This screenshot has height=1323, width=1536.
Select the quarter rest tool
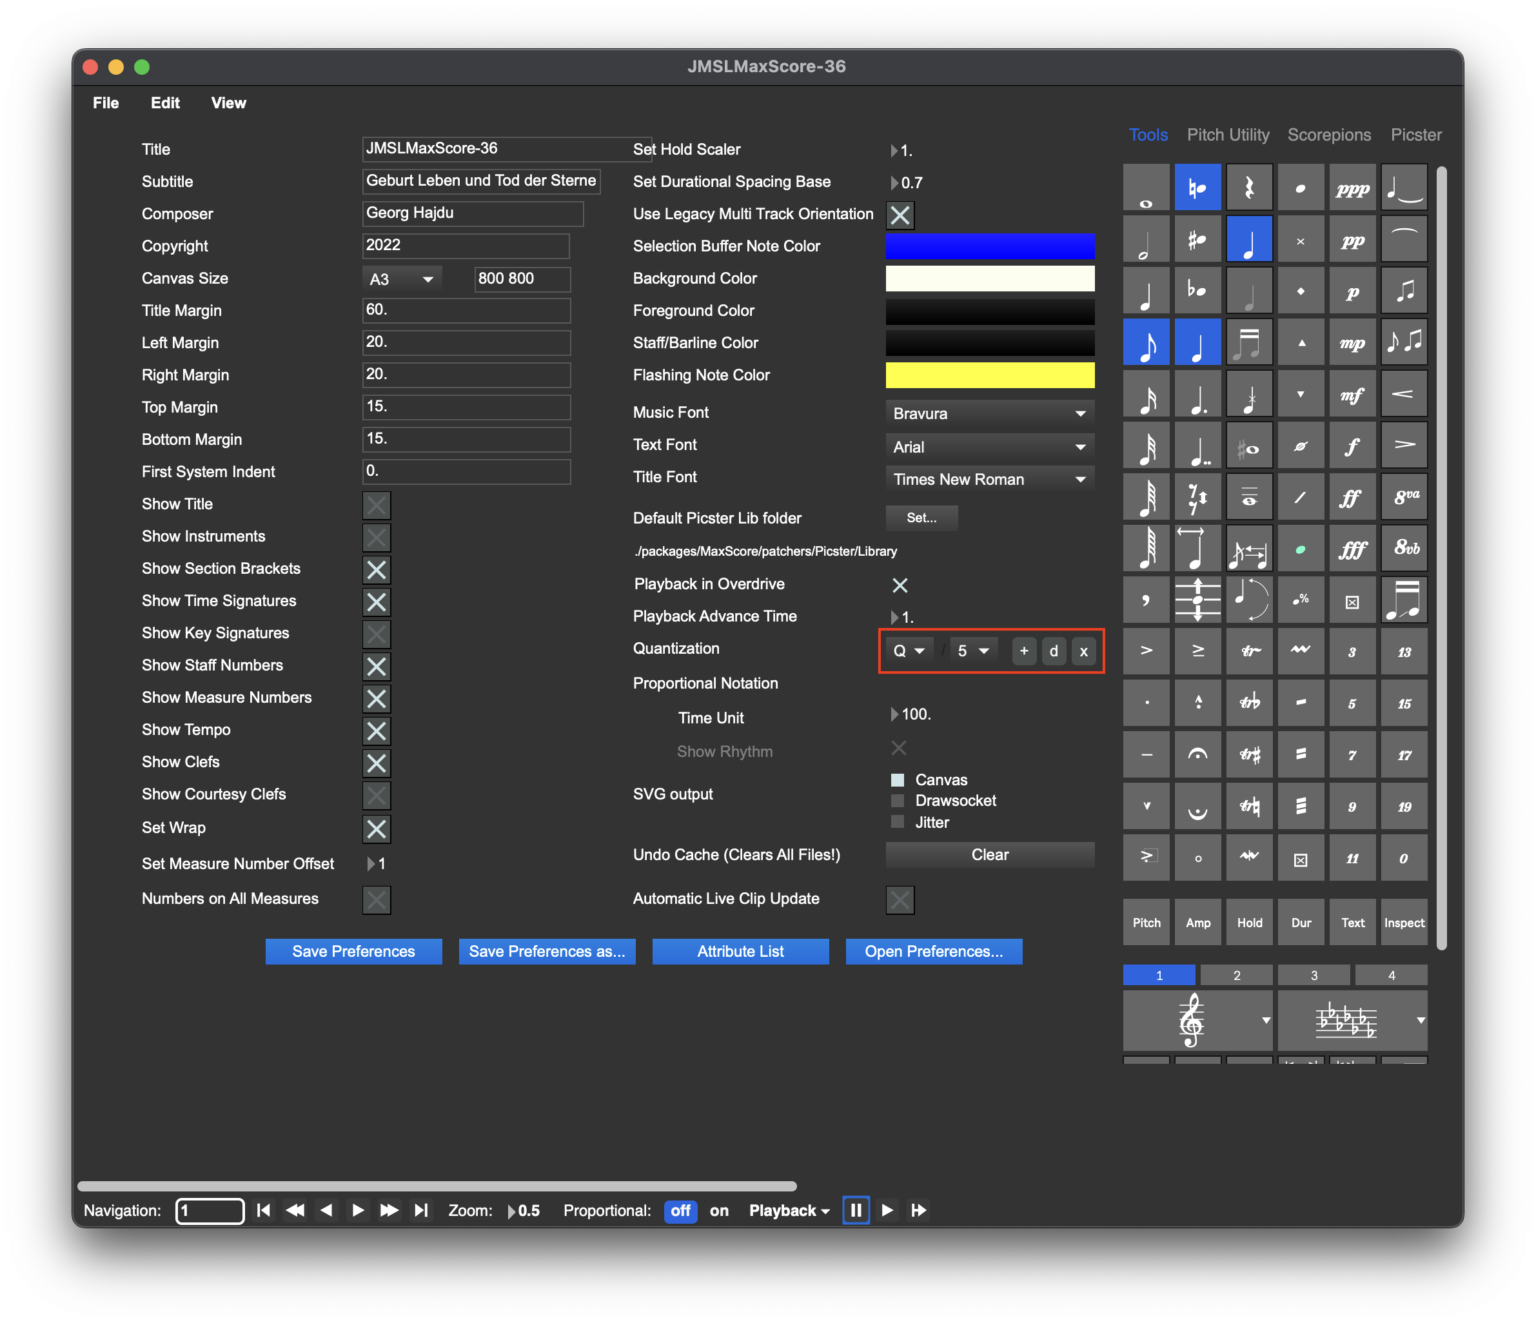point(1249,186)
